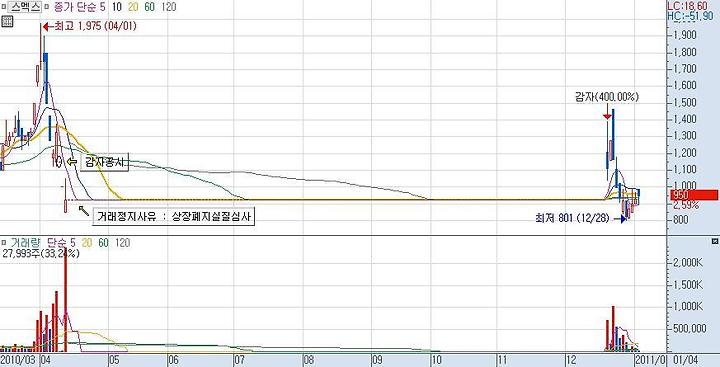
Task: Click 단순 in the volume panel legend
Action: point(57,243)
